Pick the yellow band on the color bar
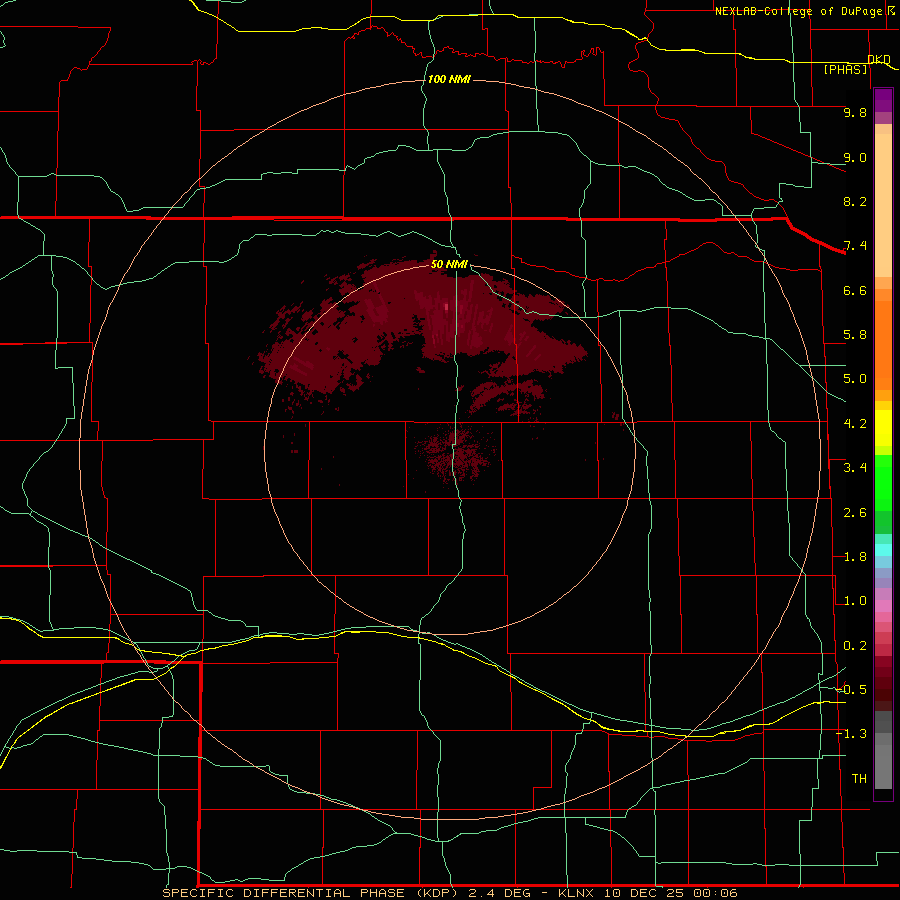The height and width of the screenshot is (900, 900). (883, 428)
